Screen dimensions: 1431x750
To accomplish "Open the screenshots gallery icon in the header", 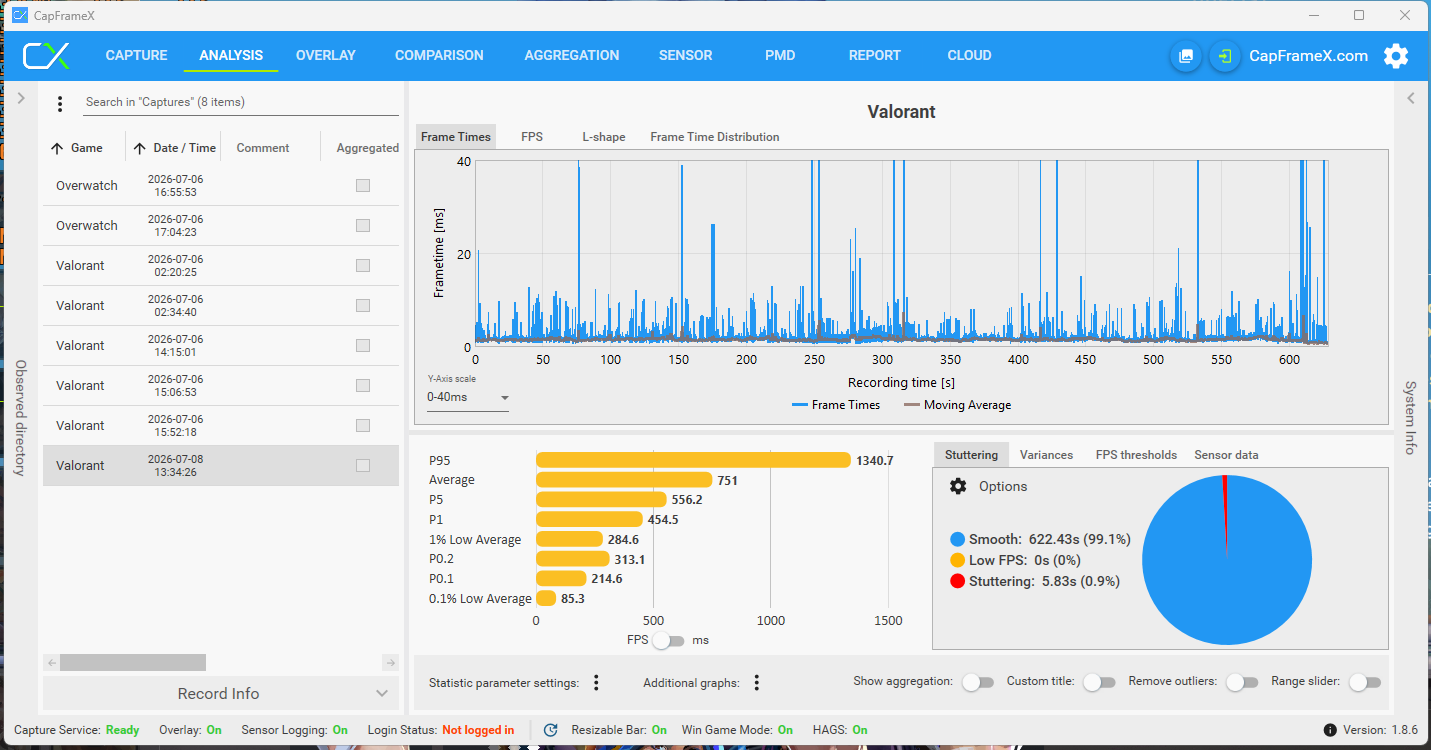I will [x=1186, y=56].
